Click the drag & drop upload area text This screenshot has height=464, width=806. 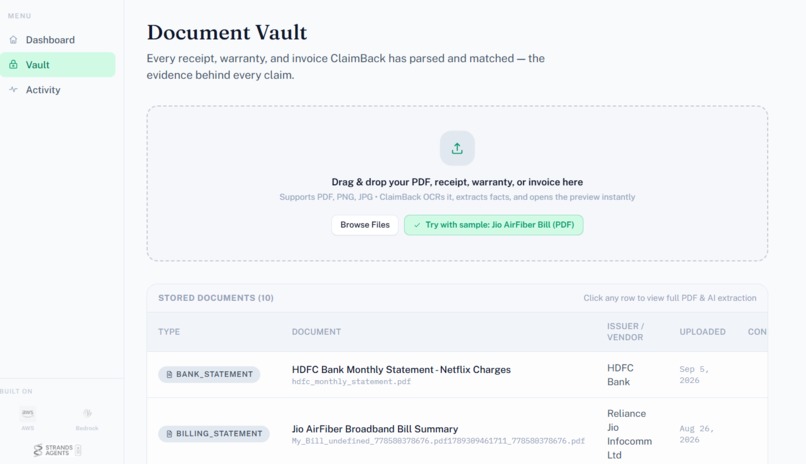click(457, 182)
